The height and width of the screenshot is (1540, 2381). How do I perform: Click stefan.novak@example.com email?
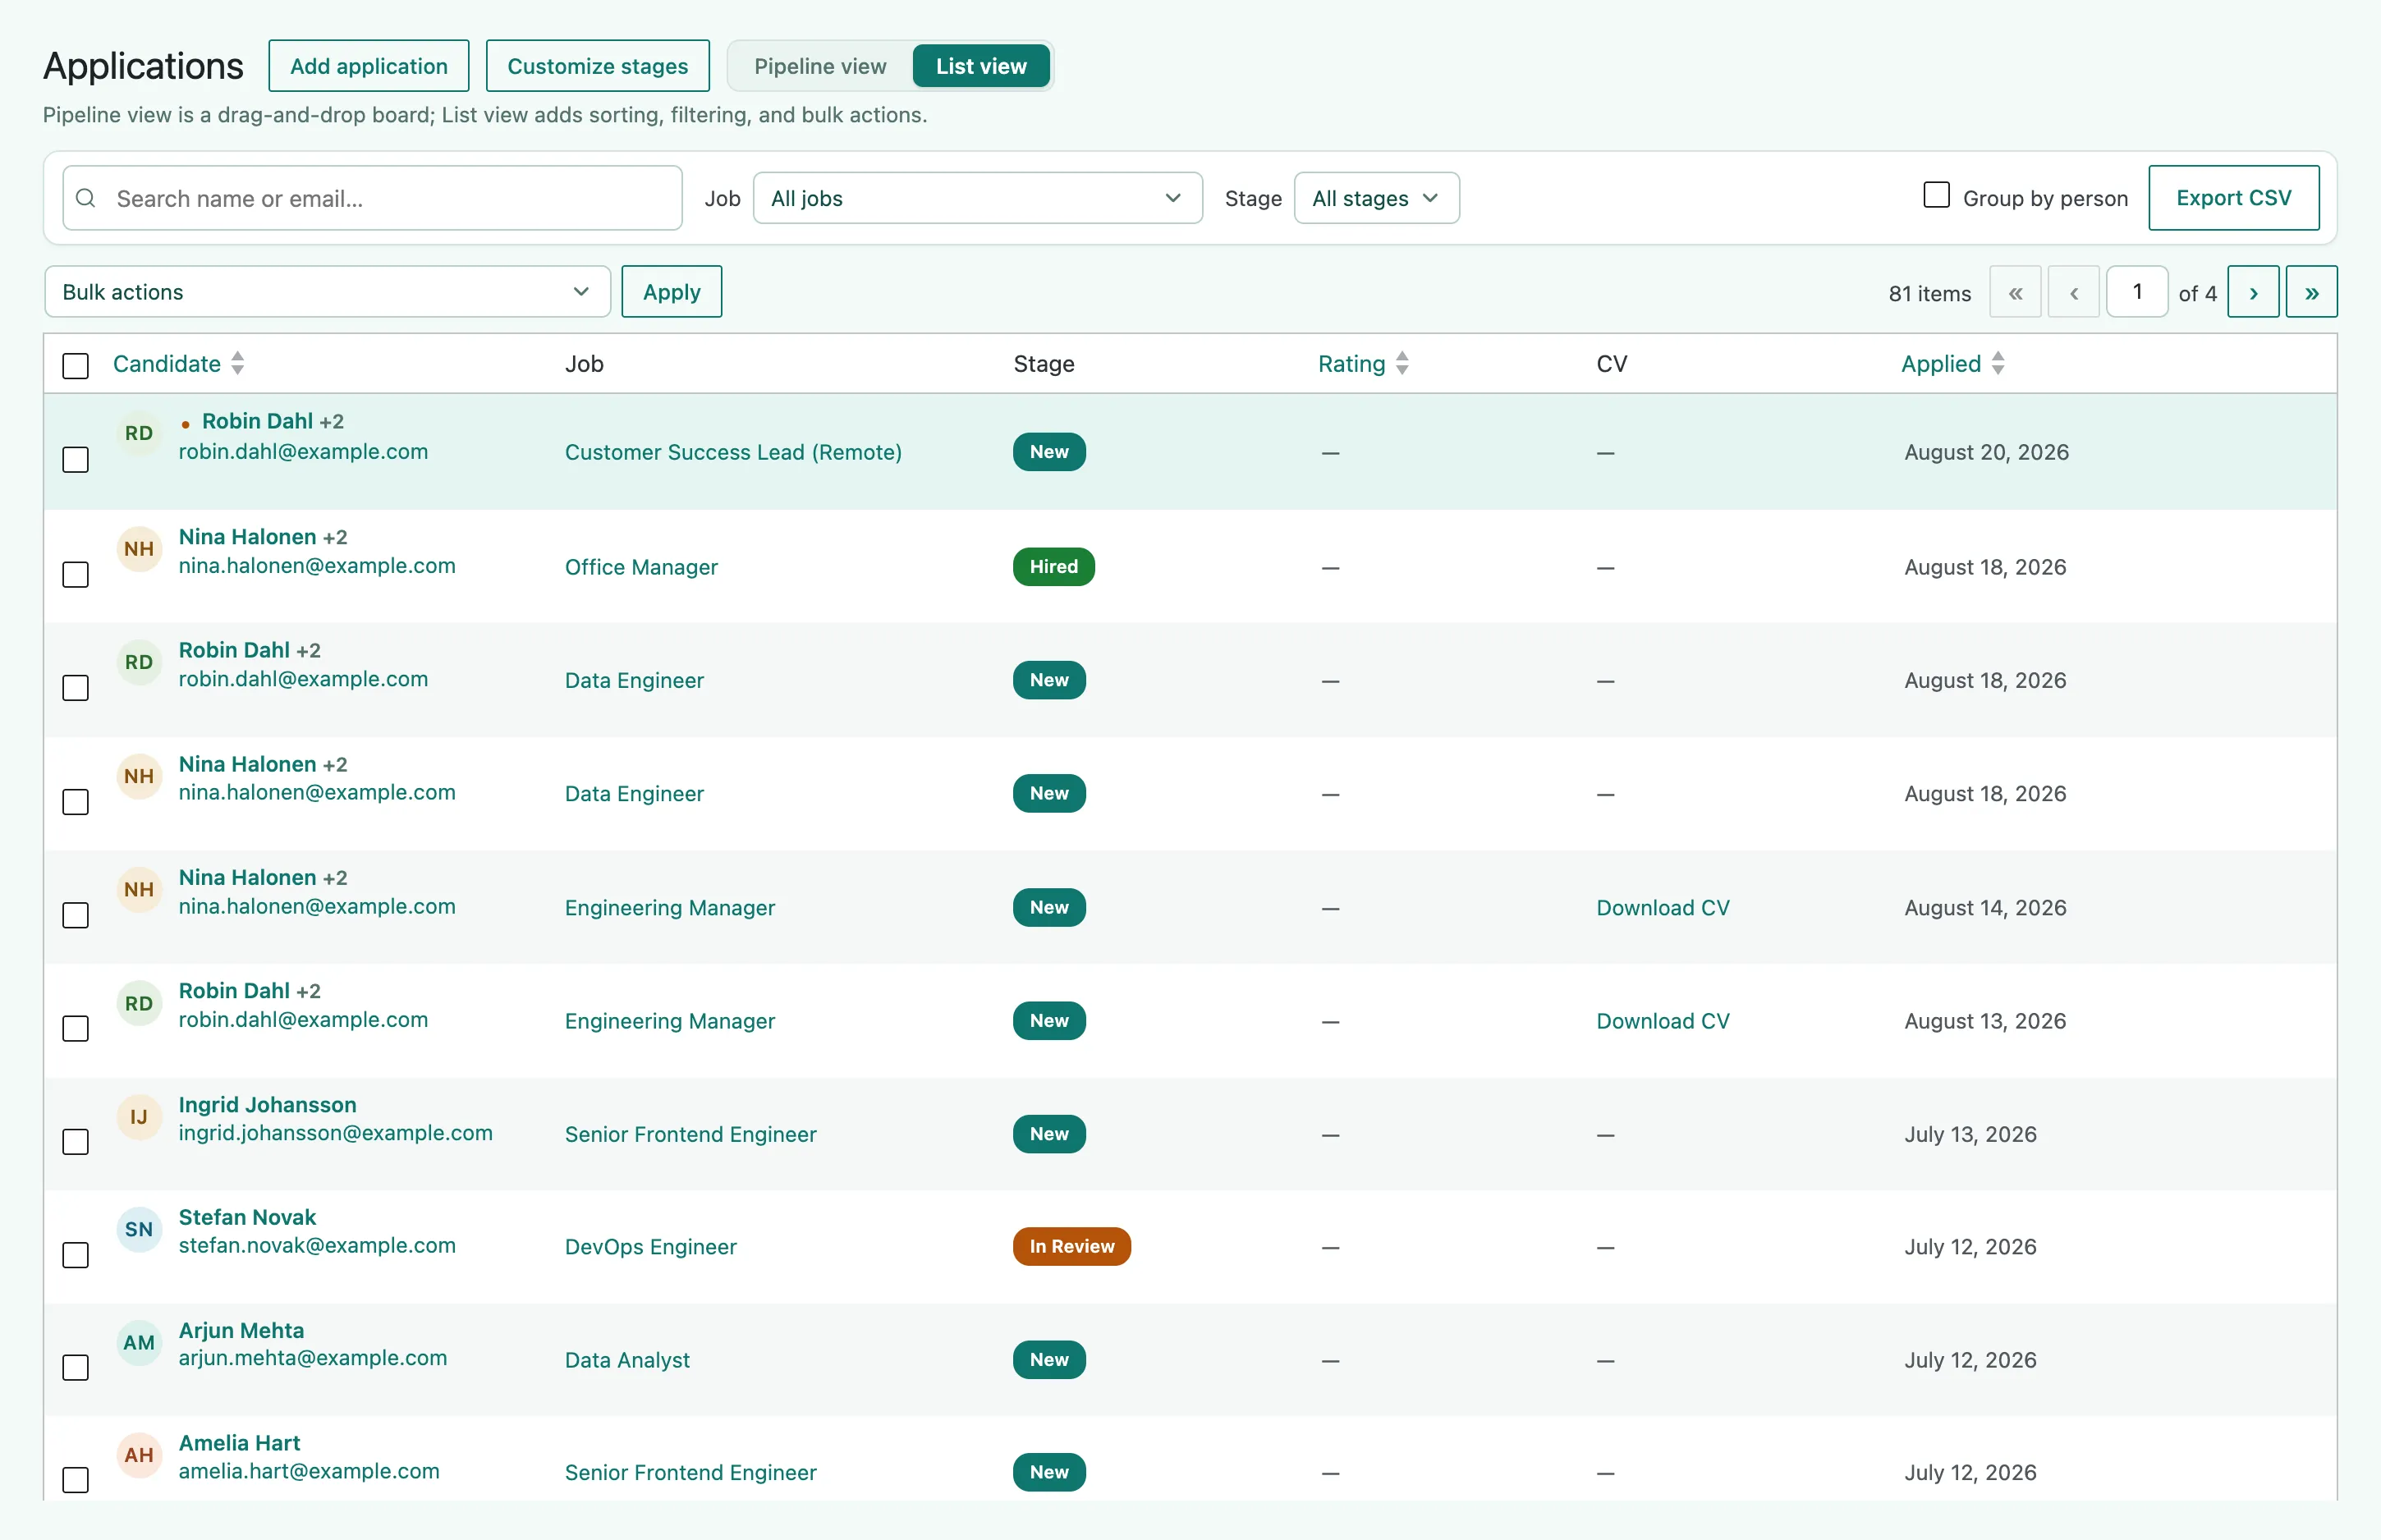coord(317,1246)
